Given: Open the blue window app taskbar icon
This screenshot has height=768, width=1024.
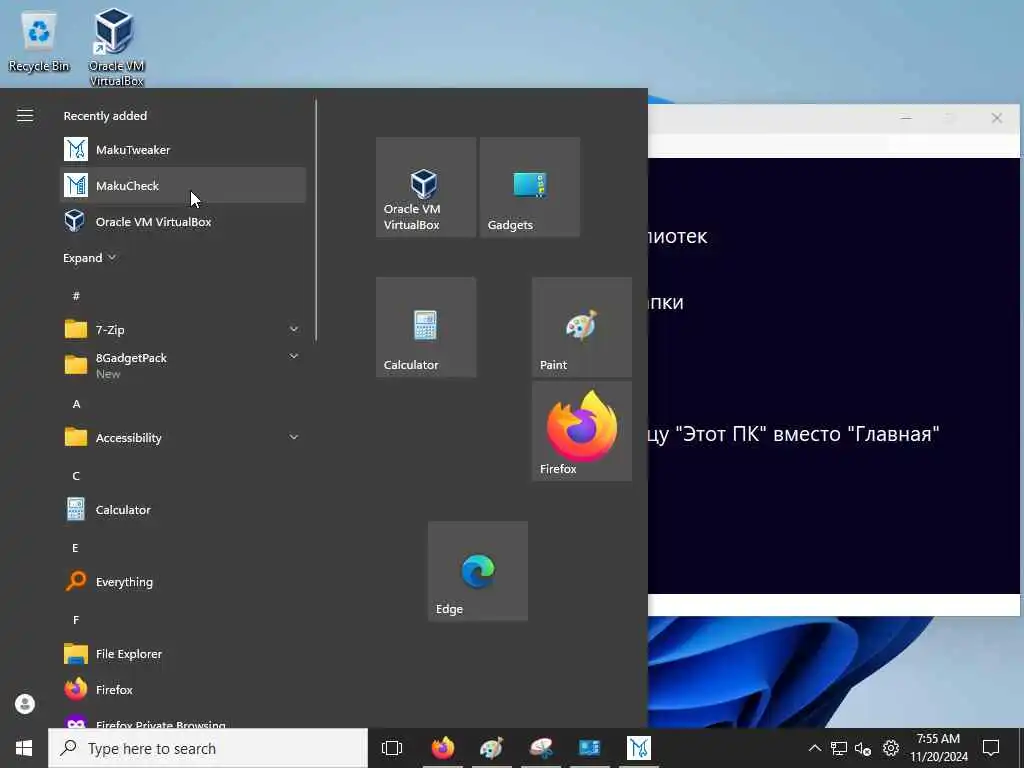Looking at the screenshot, I should [x=590, y=748].
